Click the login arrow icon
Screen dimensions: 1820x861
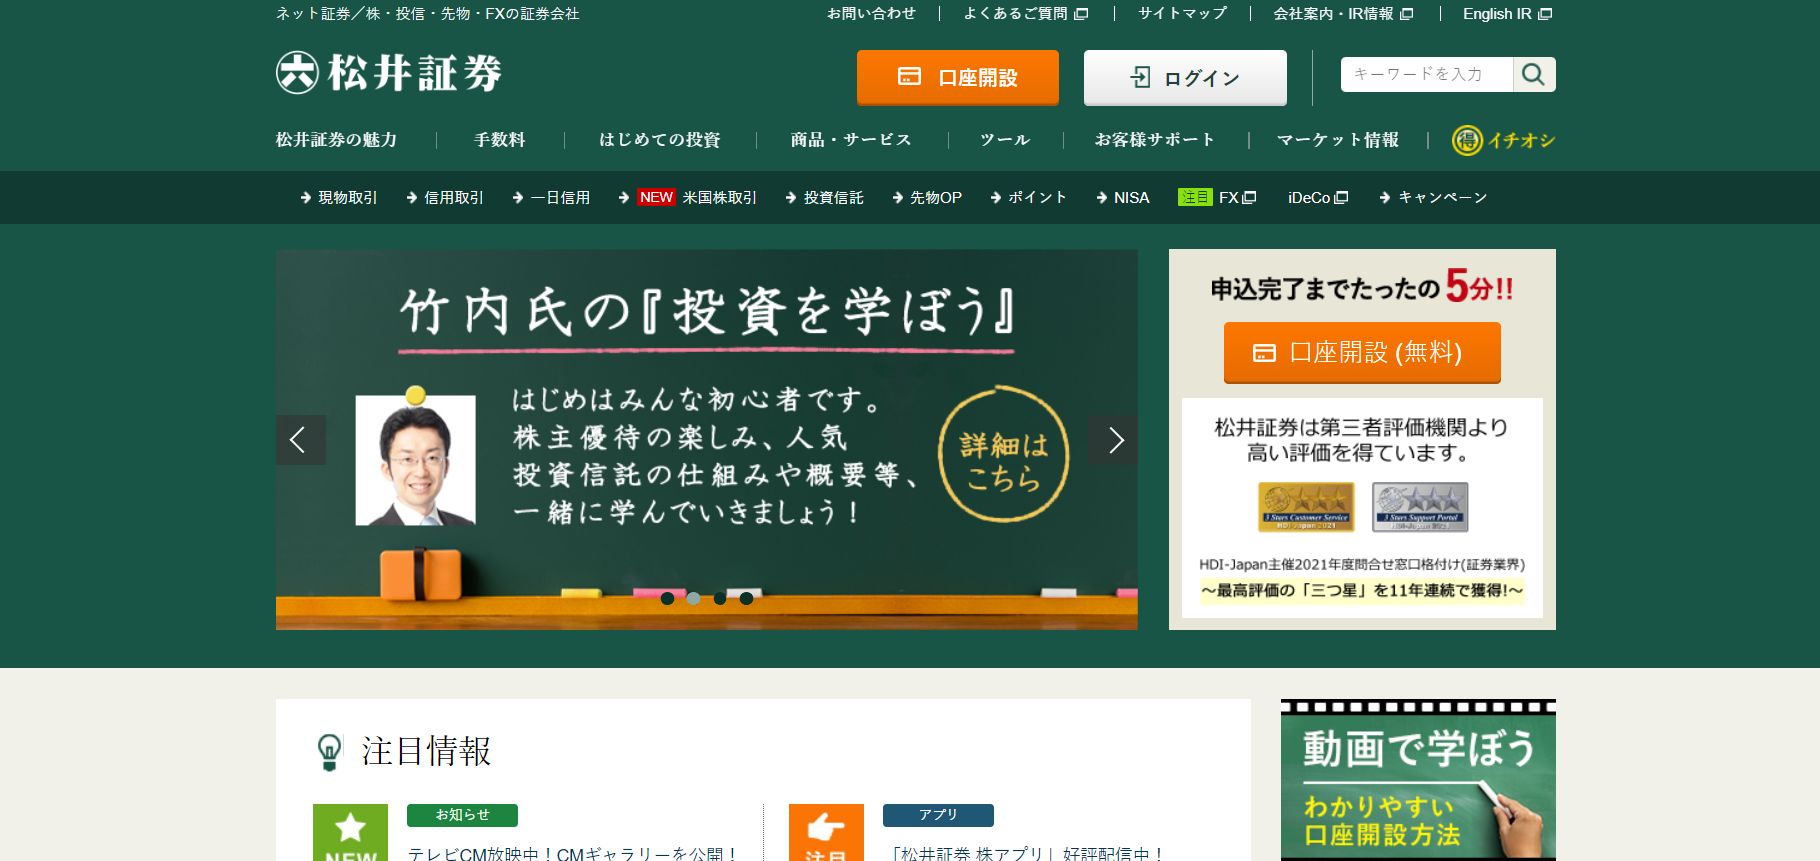coord(1140,77)
